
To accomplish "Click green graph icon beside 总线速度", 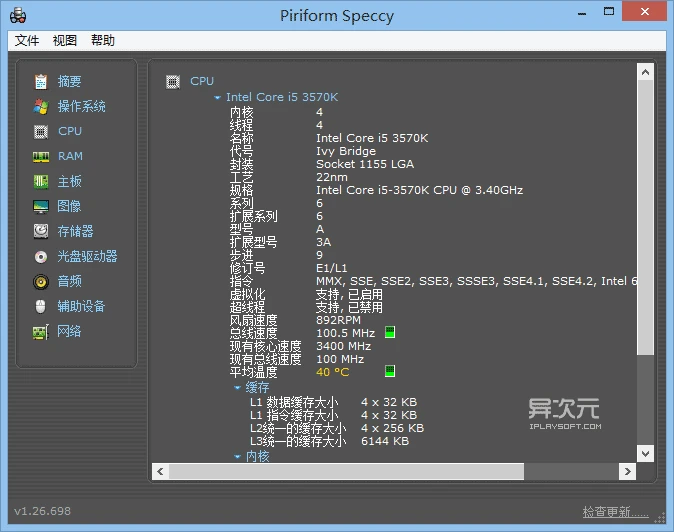I will pyautogui.click(x=390, y=332).
